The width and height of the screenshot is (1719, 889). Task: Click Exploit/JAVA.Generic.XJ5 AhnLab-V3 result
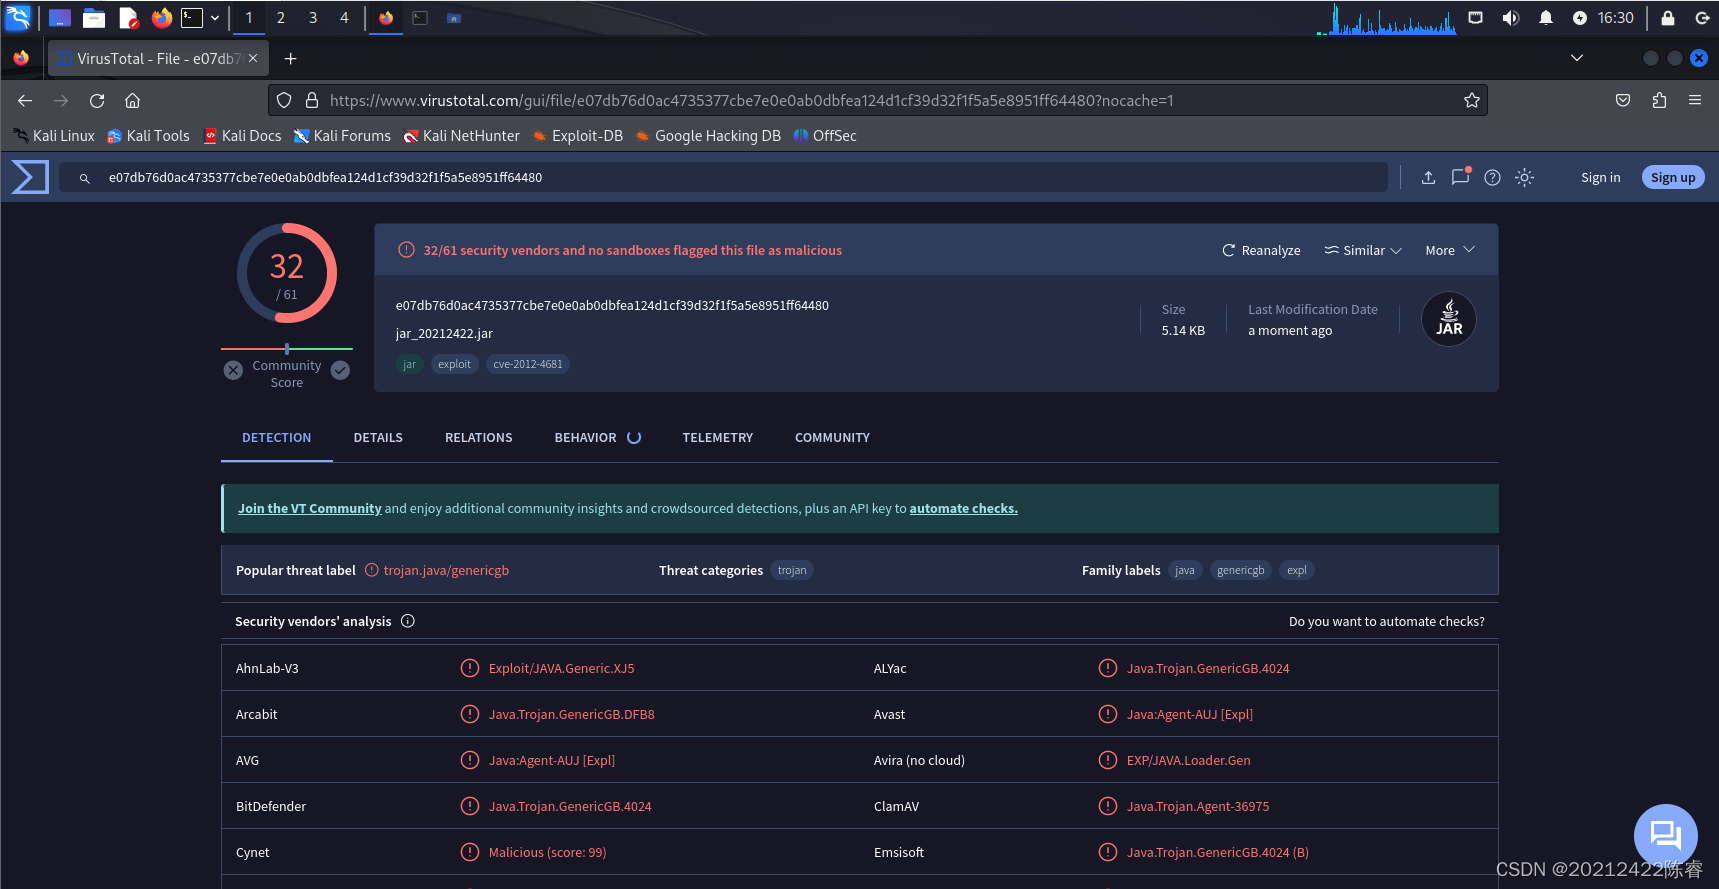(x=561, y=668)
